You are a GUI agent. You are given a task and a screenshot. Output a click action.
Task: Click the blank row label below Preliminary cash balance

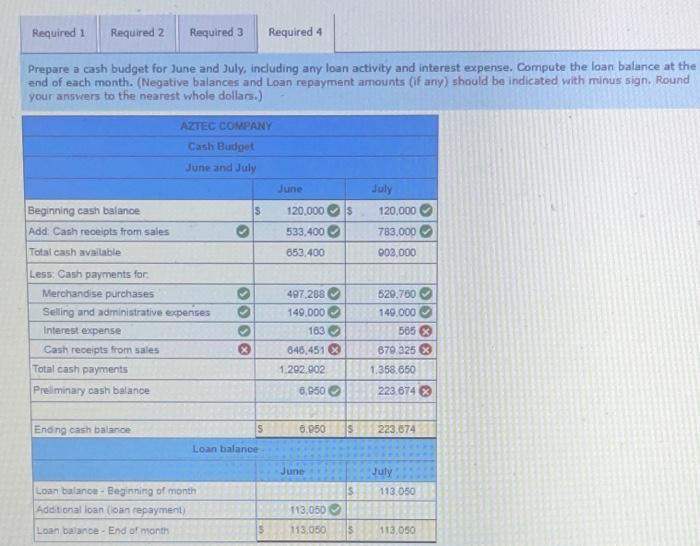143,411
